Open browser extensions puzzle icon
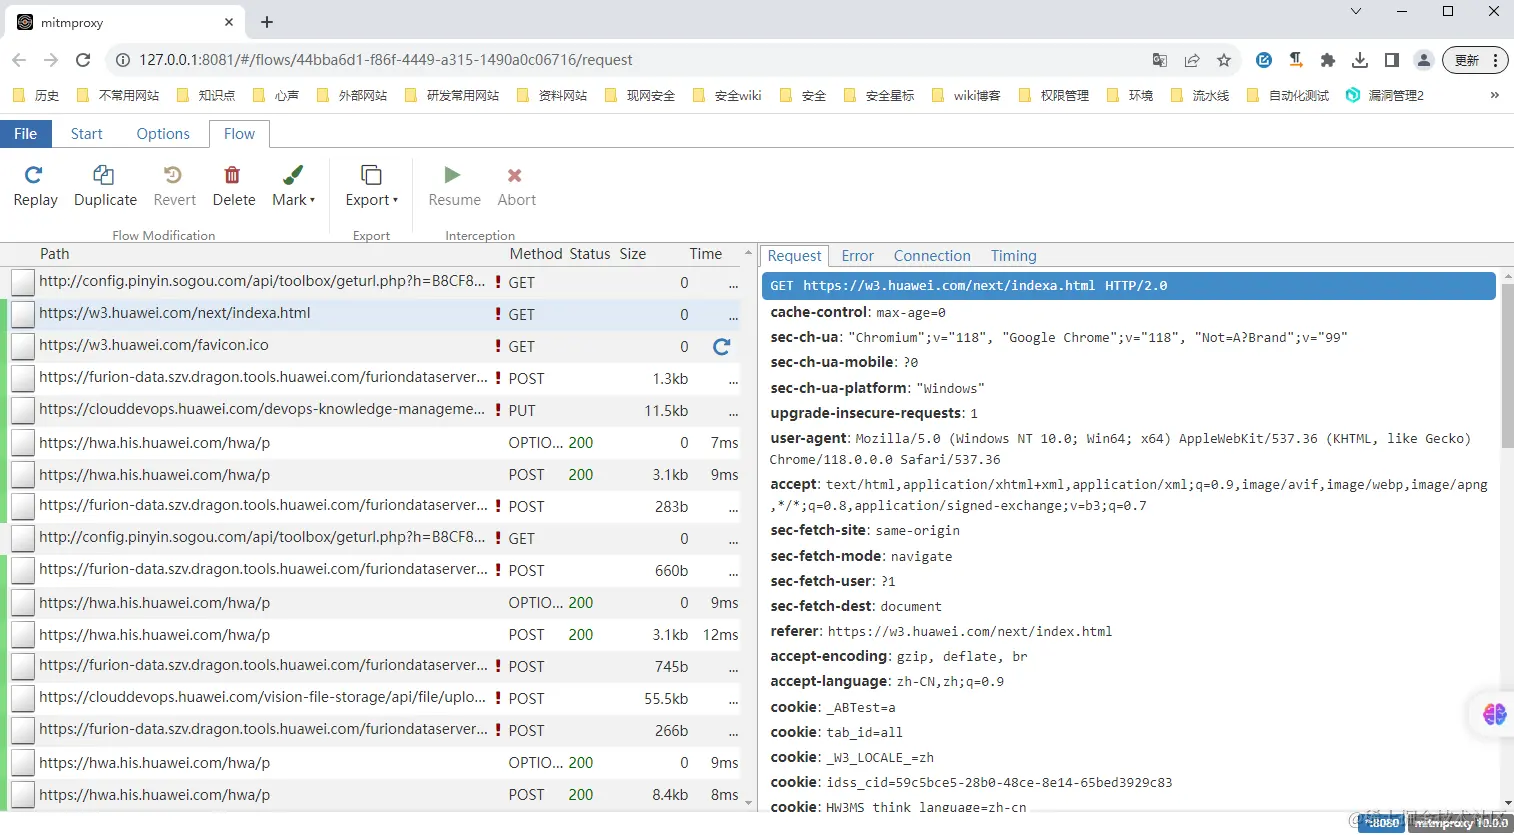This screenshot has height=835, width=1514. pyautogui.click(x=1328, y=60)
